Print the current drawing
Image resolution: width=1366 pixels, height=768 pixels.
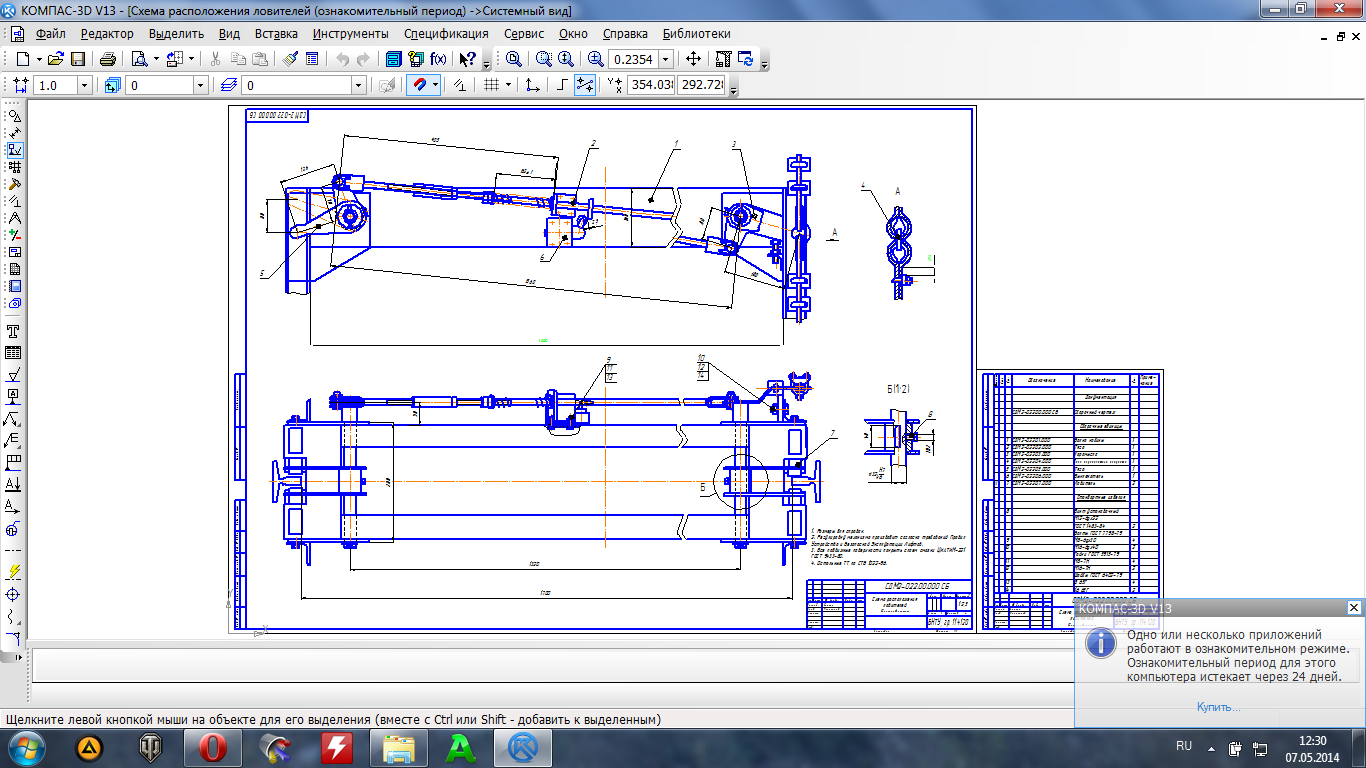coord(108,59)
